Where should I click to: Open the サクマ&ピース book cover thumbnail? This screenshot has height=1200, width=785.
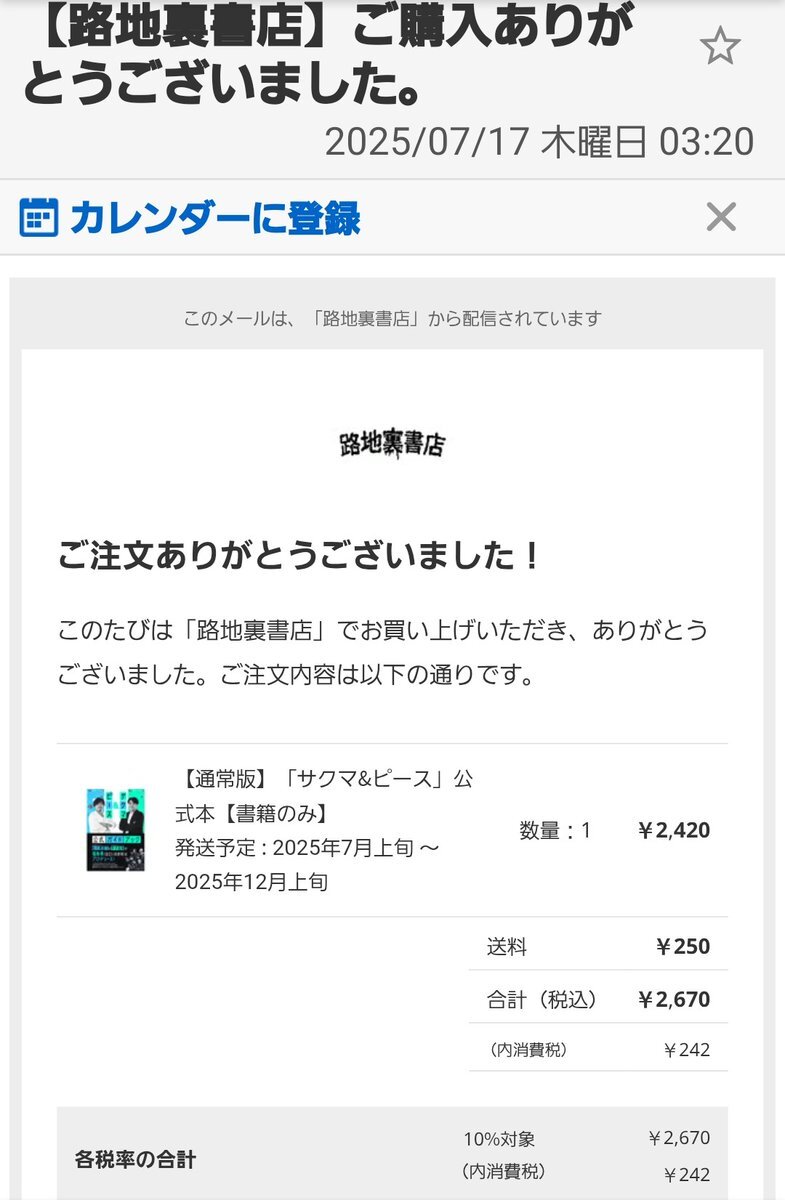(x=116, y=829)
